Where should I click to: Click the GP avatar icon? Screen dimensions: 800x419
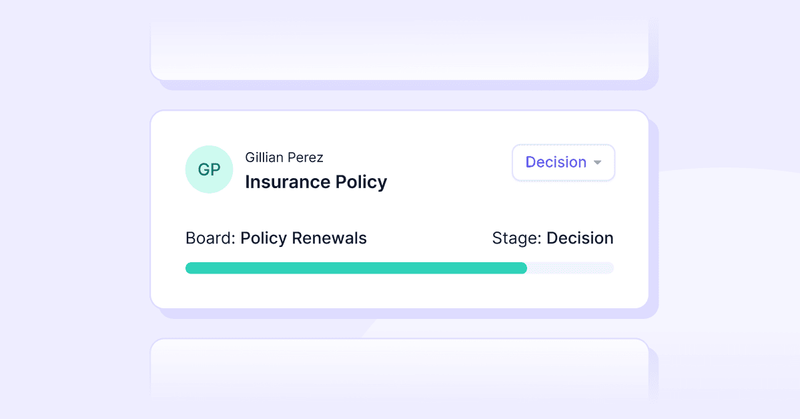[209, 170]
